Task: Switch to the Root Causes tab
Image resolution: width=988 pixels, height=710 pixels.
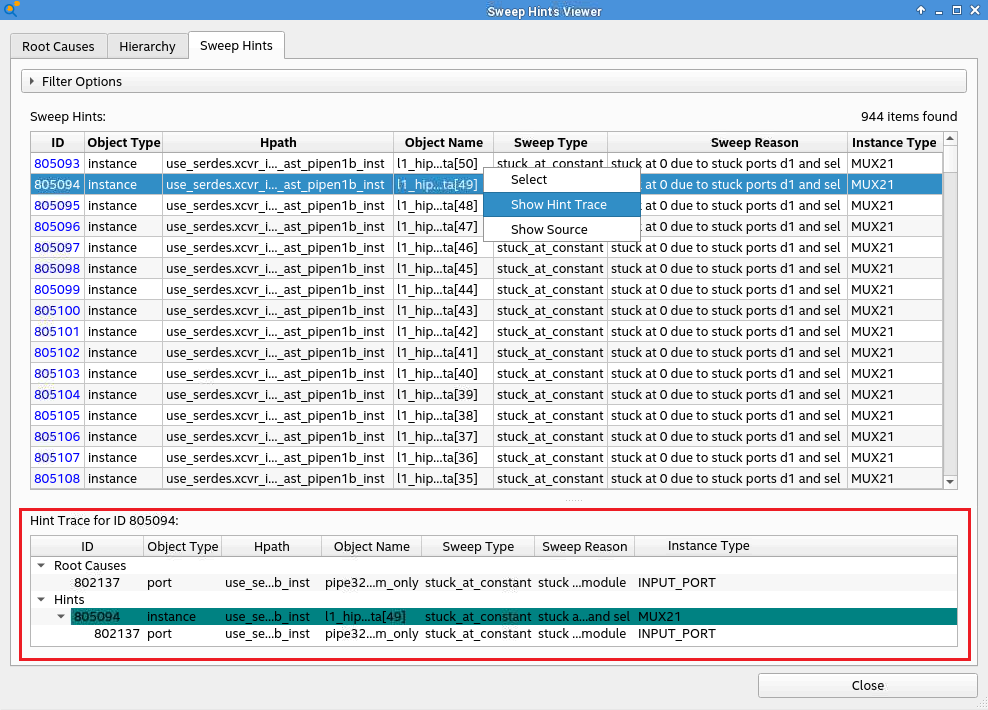Action: click(x=58, y=46)
